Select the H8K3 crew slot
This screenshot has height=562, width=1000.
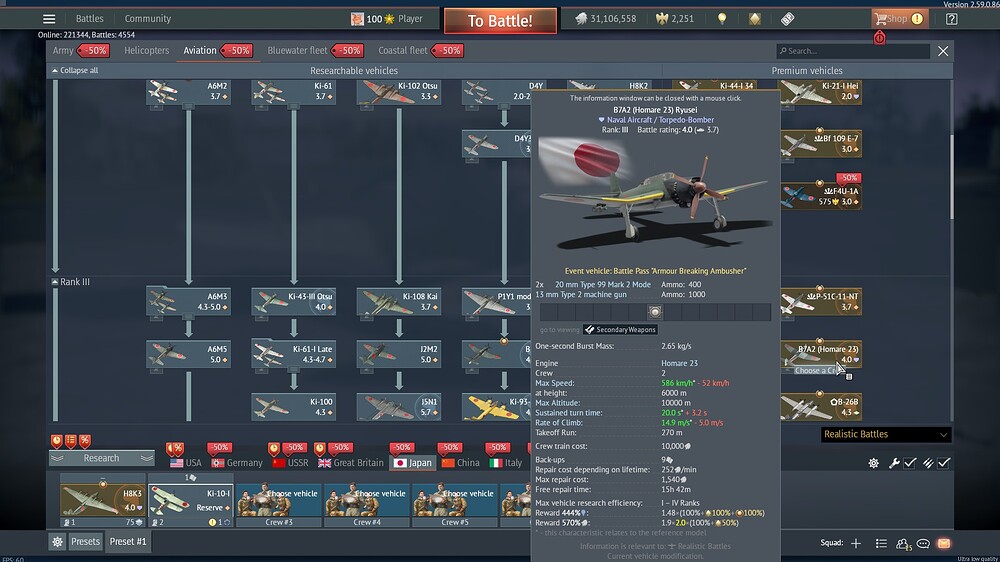click(x=103, y=501)
